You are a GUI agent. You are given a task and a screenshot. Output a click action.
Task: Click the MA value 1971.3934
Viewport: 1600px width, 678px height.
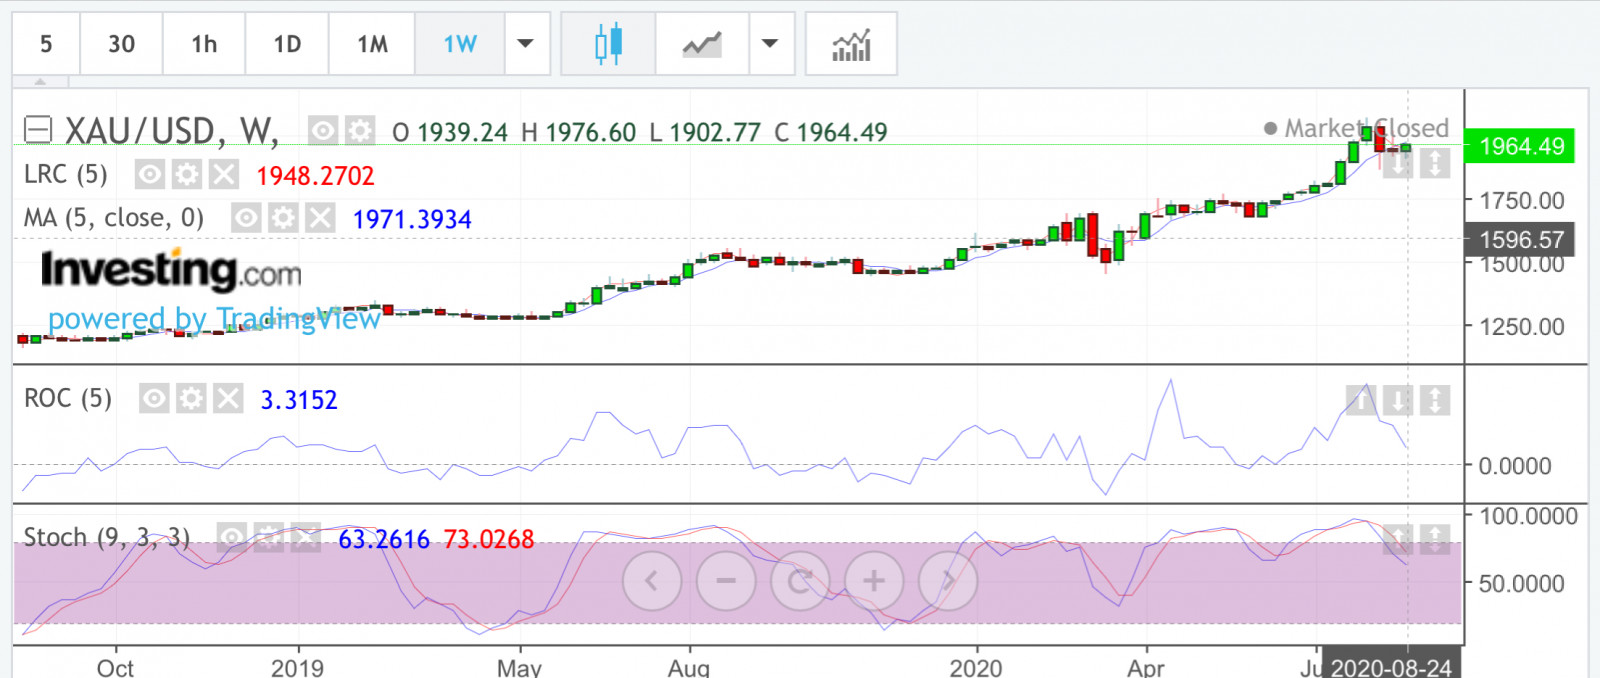[412, 219]
